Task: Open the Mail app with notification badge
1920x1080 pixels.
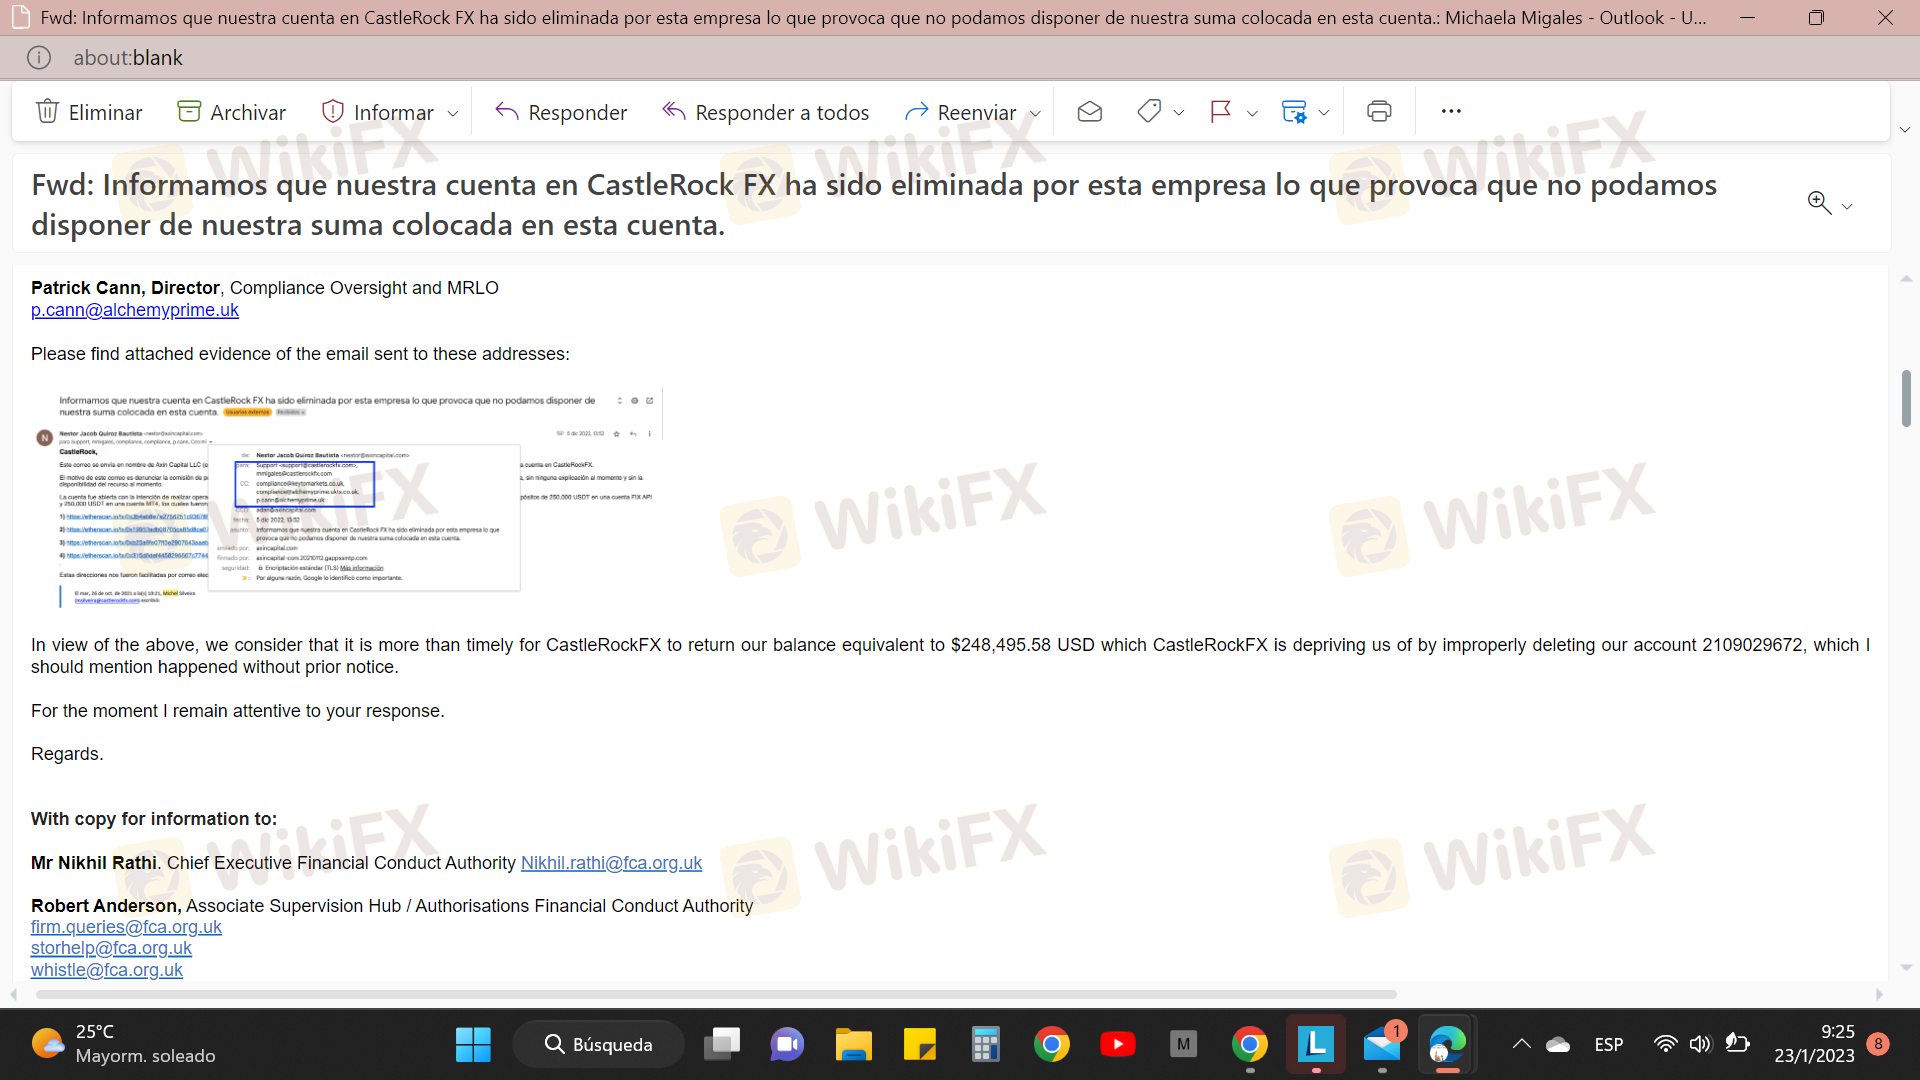Action: [1383, 1044]
